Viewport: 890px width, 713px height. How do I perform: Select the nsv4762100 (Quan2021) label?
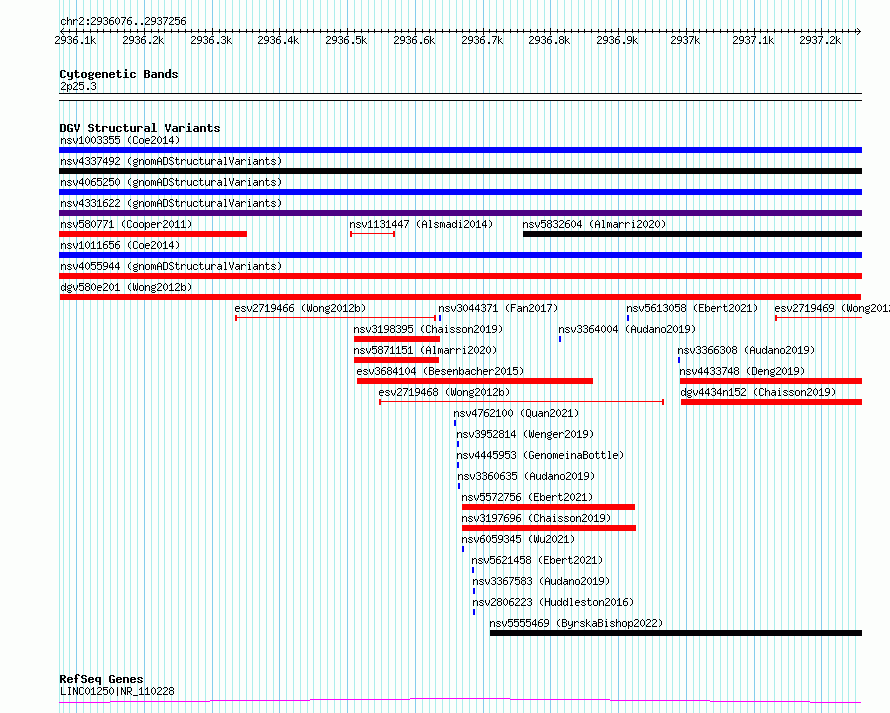pyautogui.click(x=517, y=413)
